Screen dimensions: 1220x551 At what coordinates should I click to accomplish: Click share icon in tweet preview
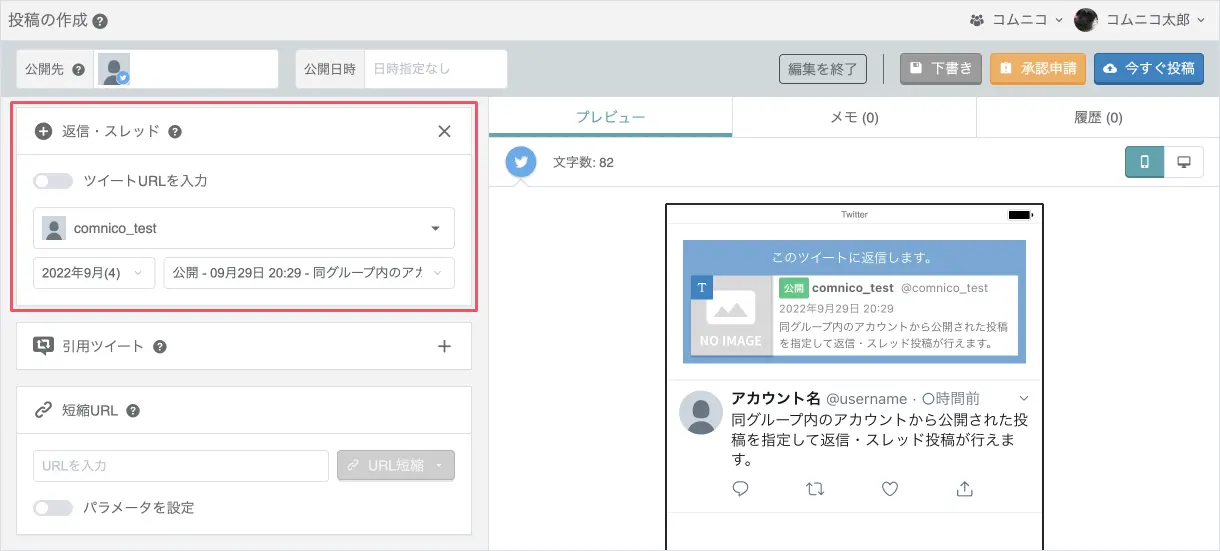pyautogui.click(x=965, y=489)
